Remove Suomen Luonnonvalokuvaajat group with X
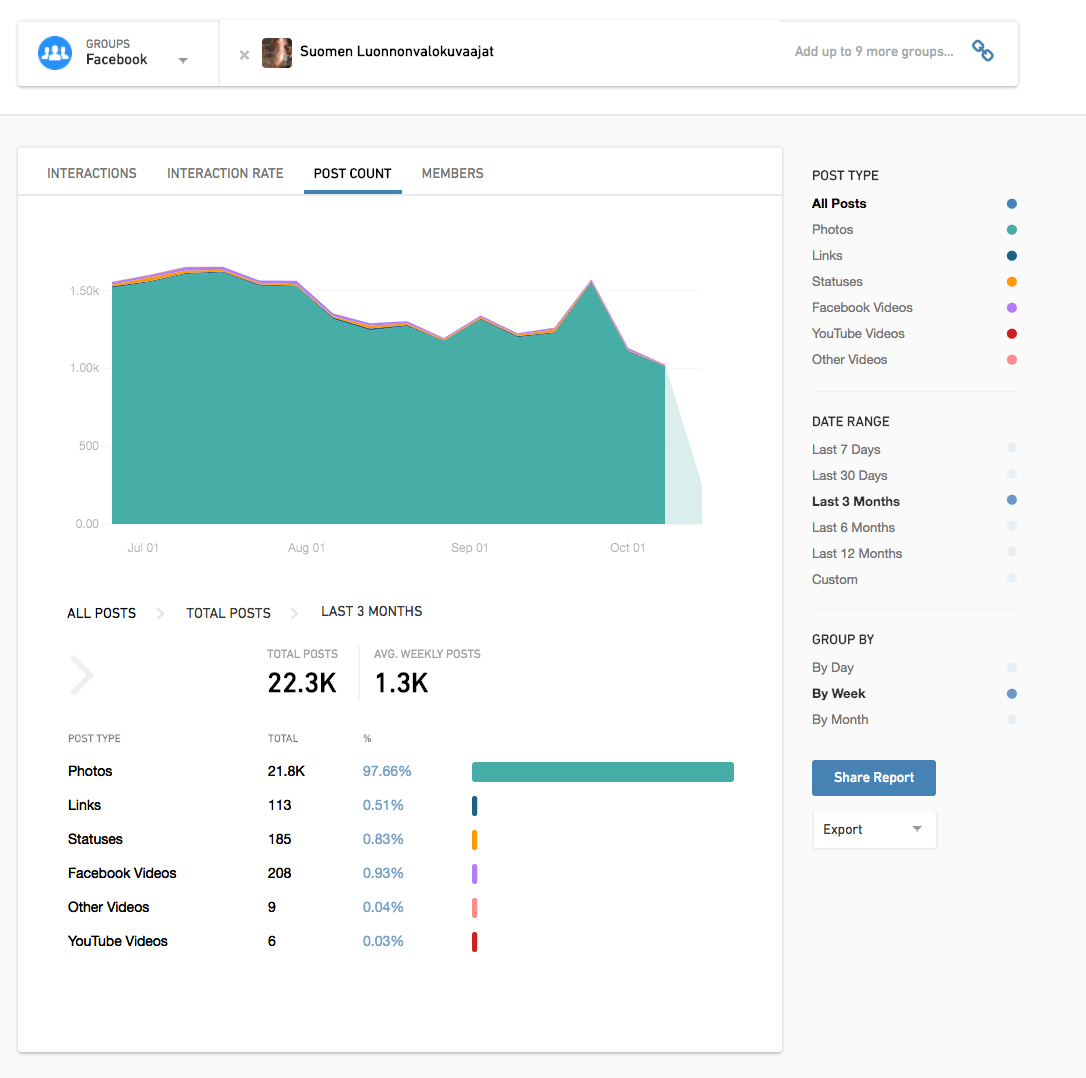1086x1078 pixels. 244,54
